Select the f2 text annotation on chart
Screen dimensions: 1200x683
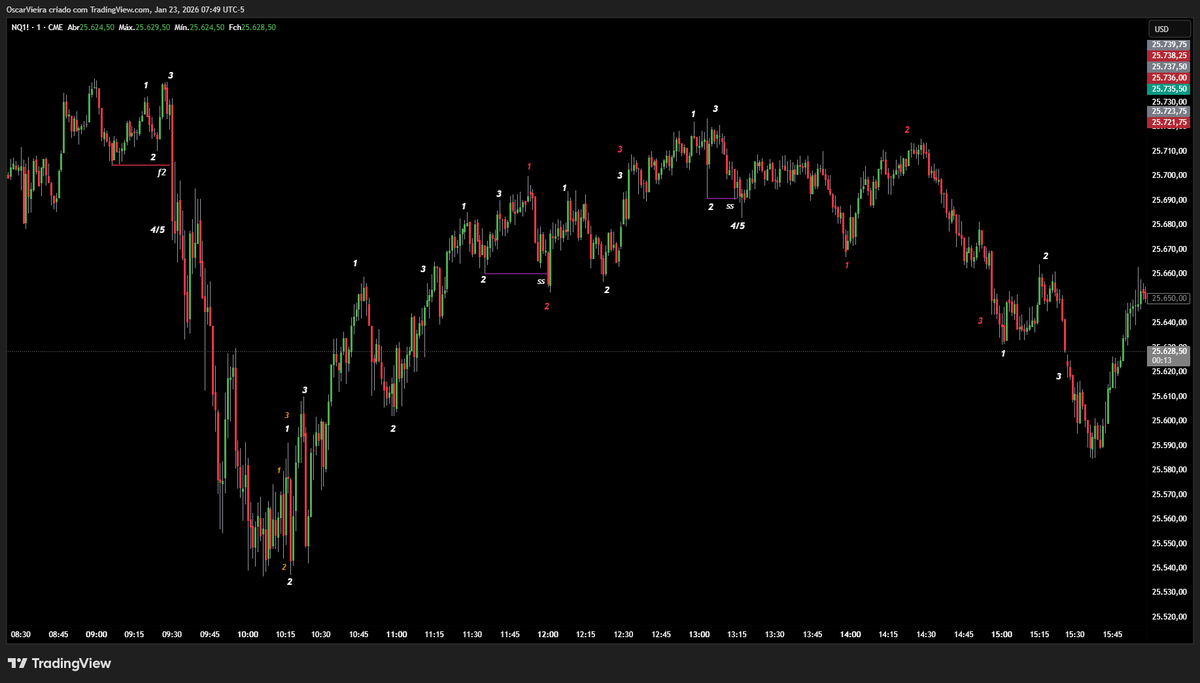click(161, 172)
